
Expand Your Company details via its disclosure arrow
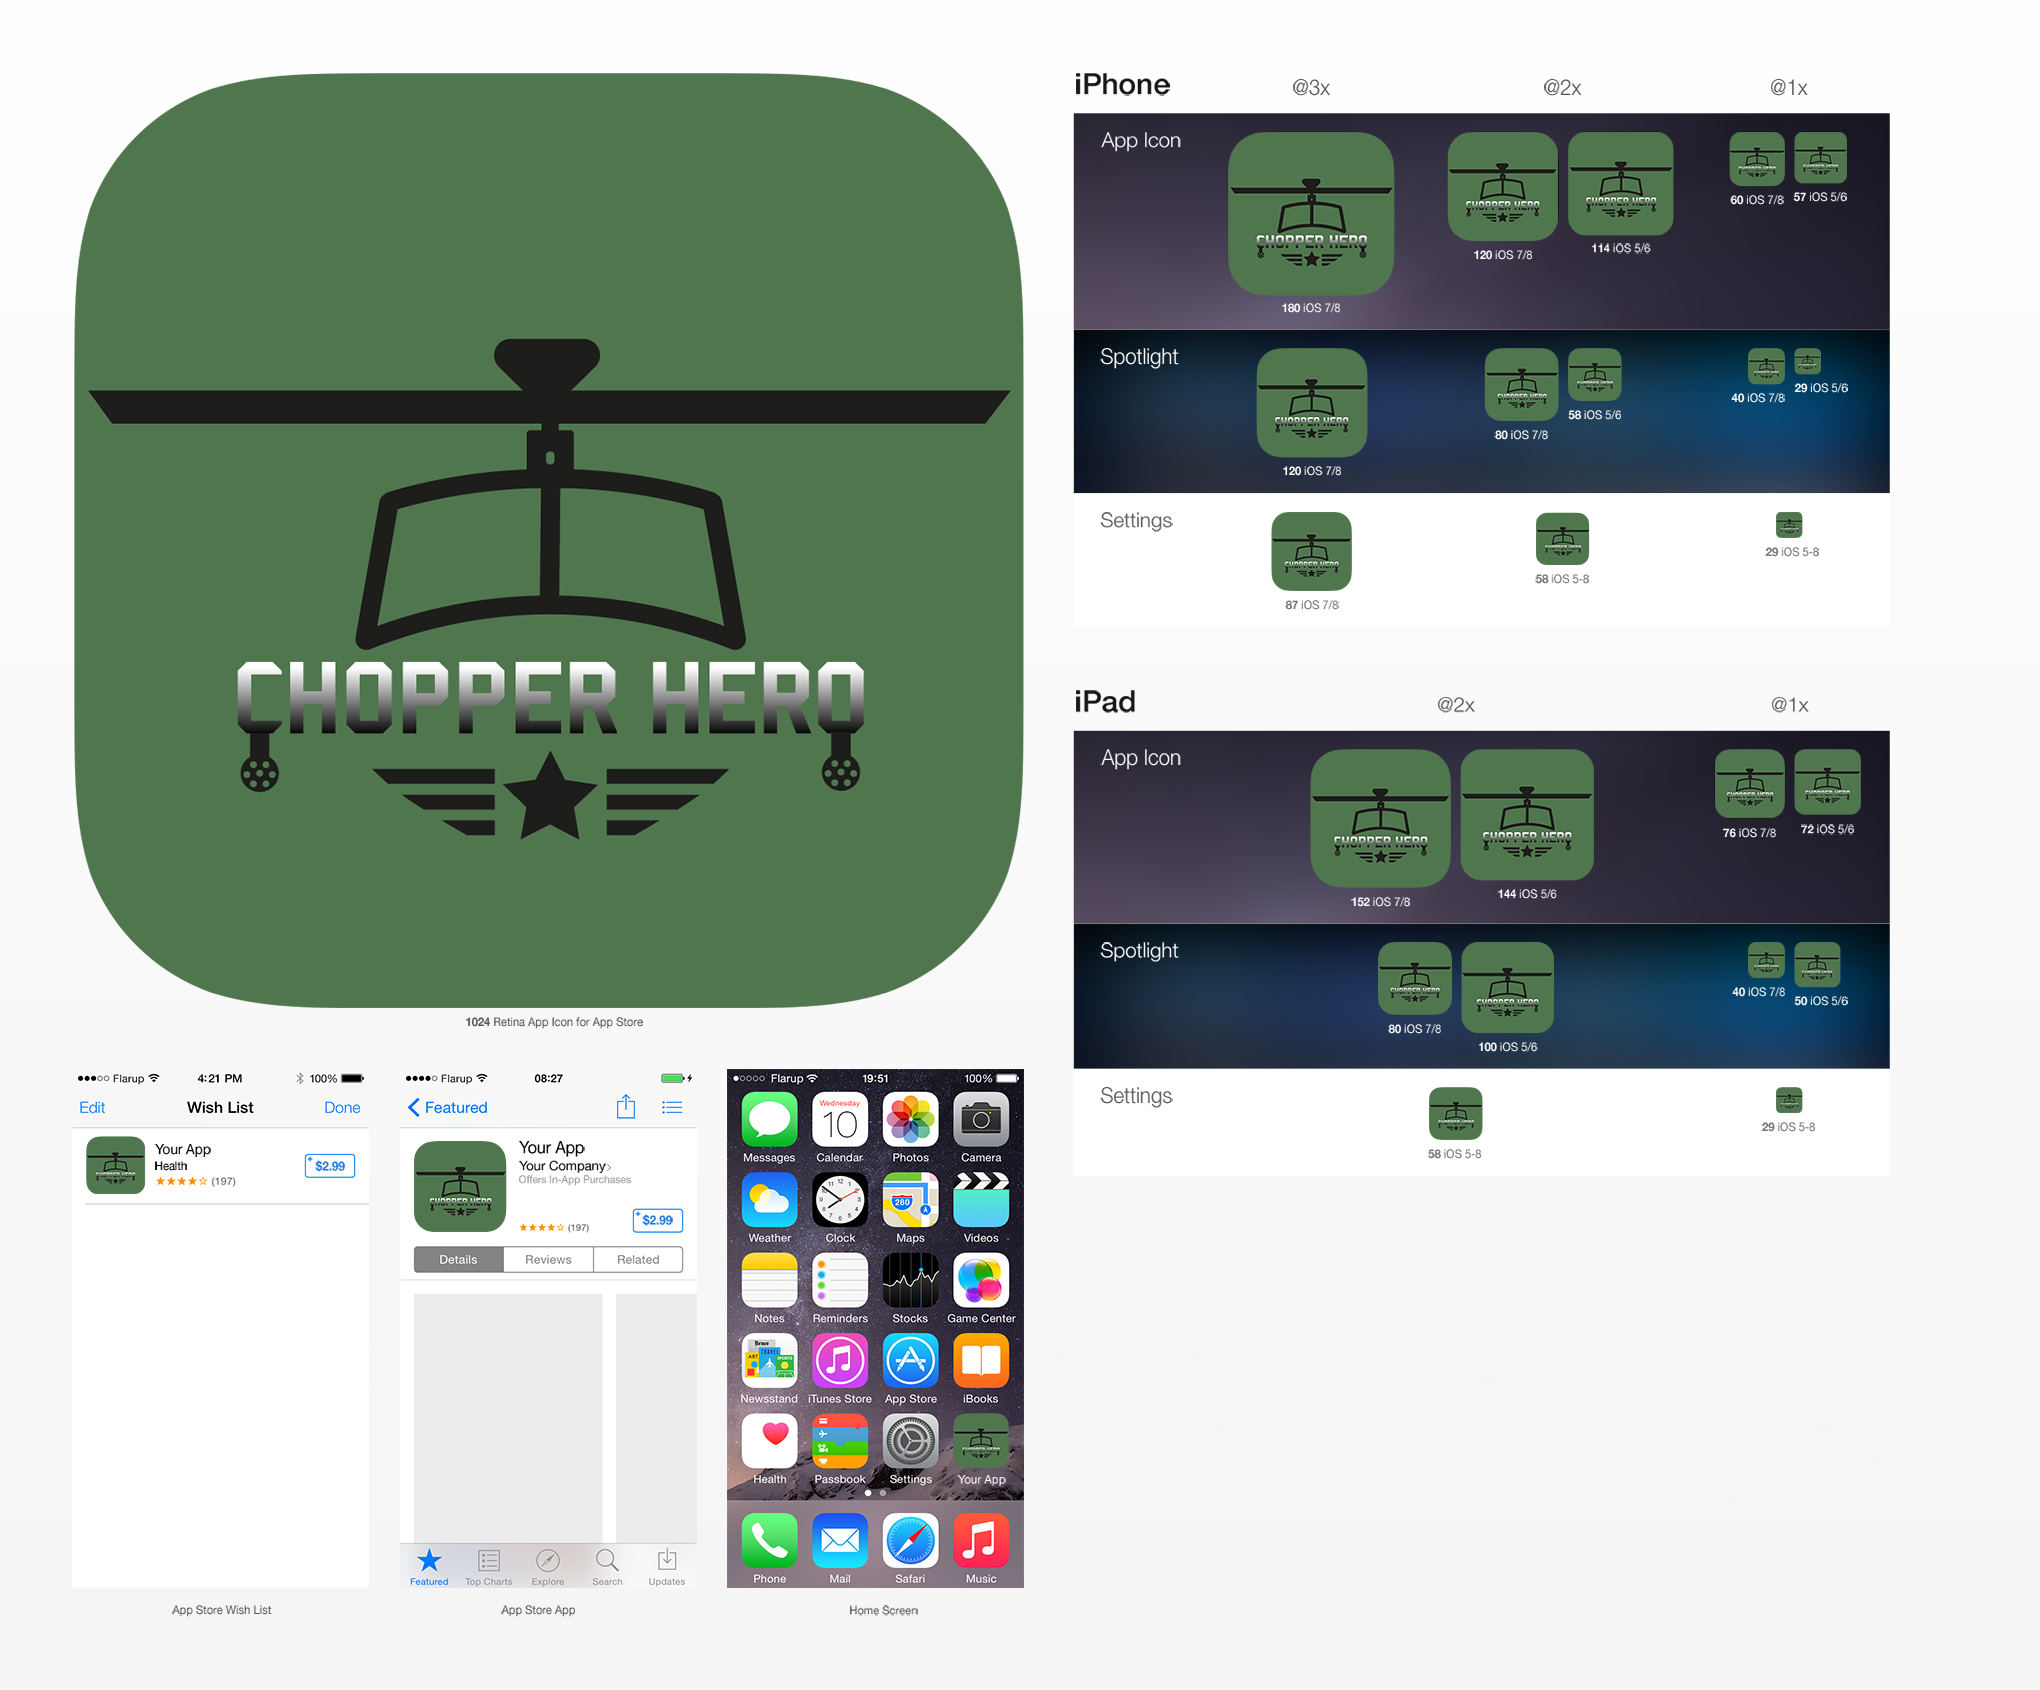click(x=610, y=1166)
